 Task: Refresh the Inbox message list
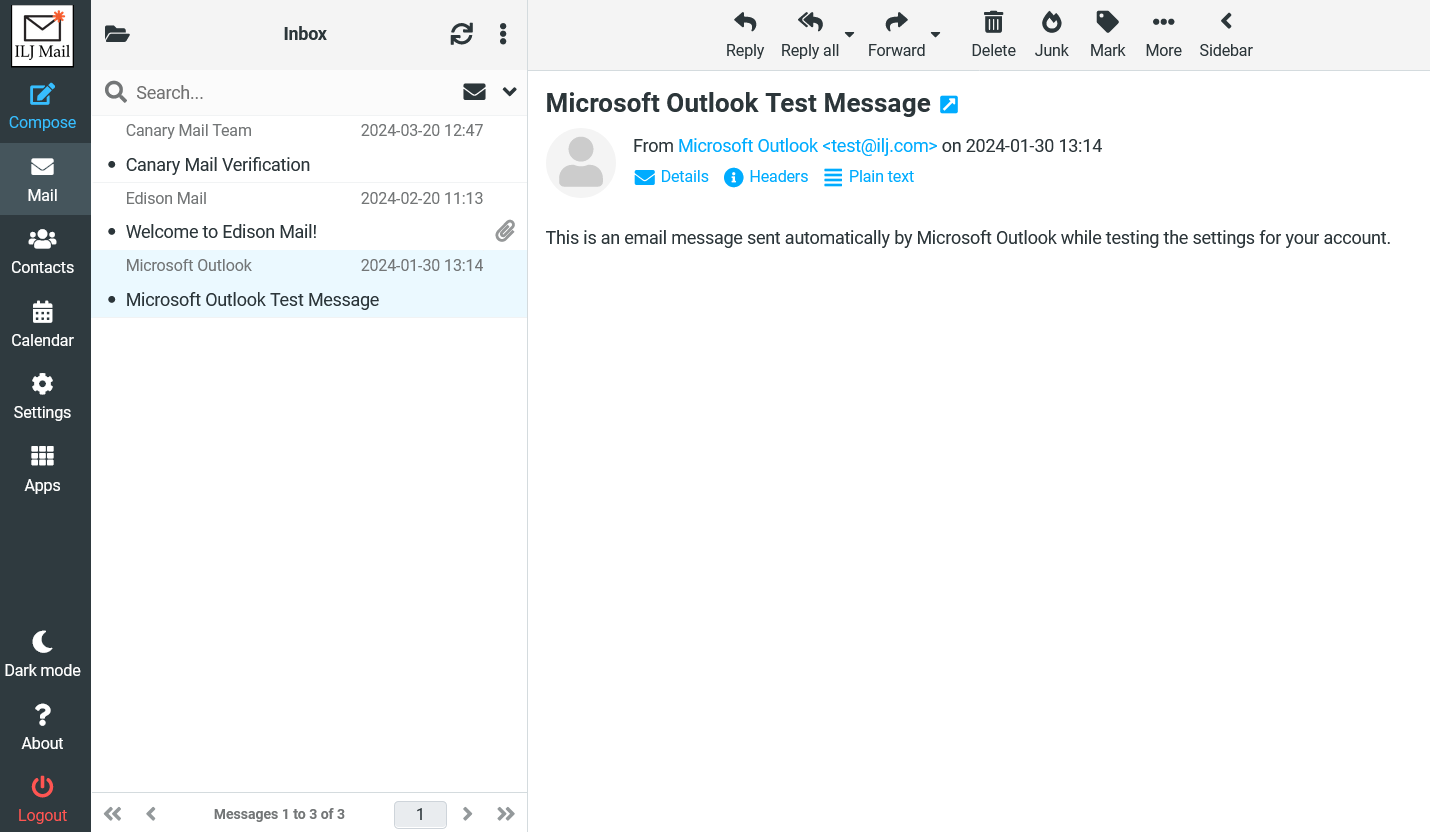(x=461, y=34)
